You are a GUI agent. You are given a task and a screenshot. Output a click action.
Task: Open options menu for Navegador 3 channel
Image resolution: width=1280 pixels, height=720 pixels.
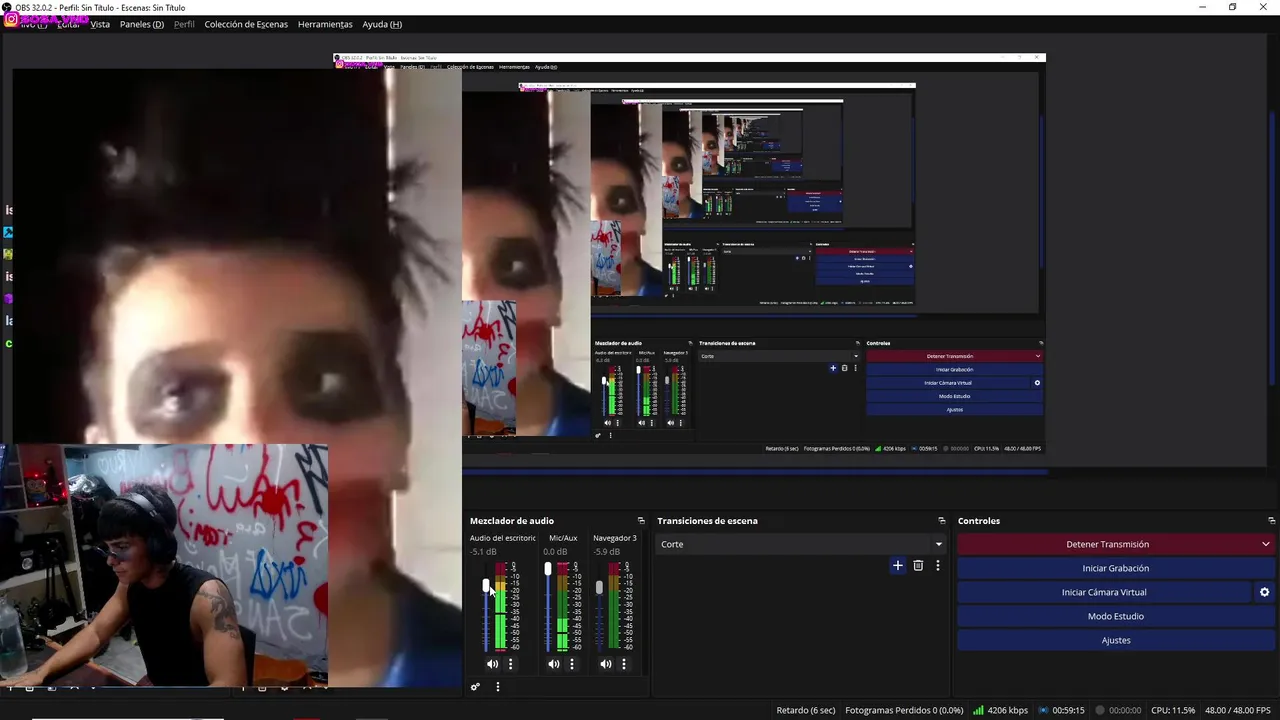click(624, 664)
